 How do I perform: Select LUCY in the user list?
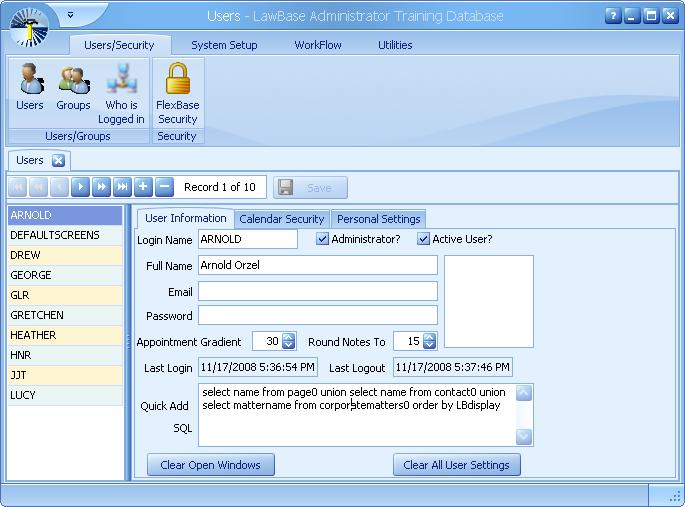point(65,395)
